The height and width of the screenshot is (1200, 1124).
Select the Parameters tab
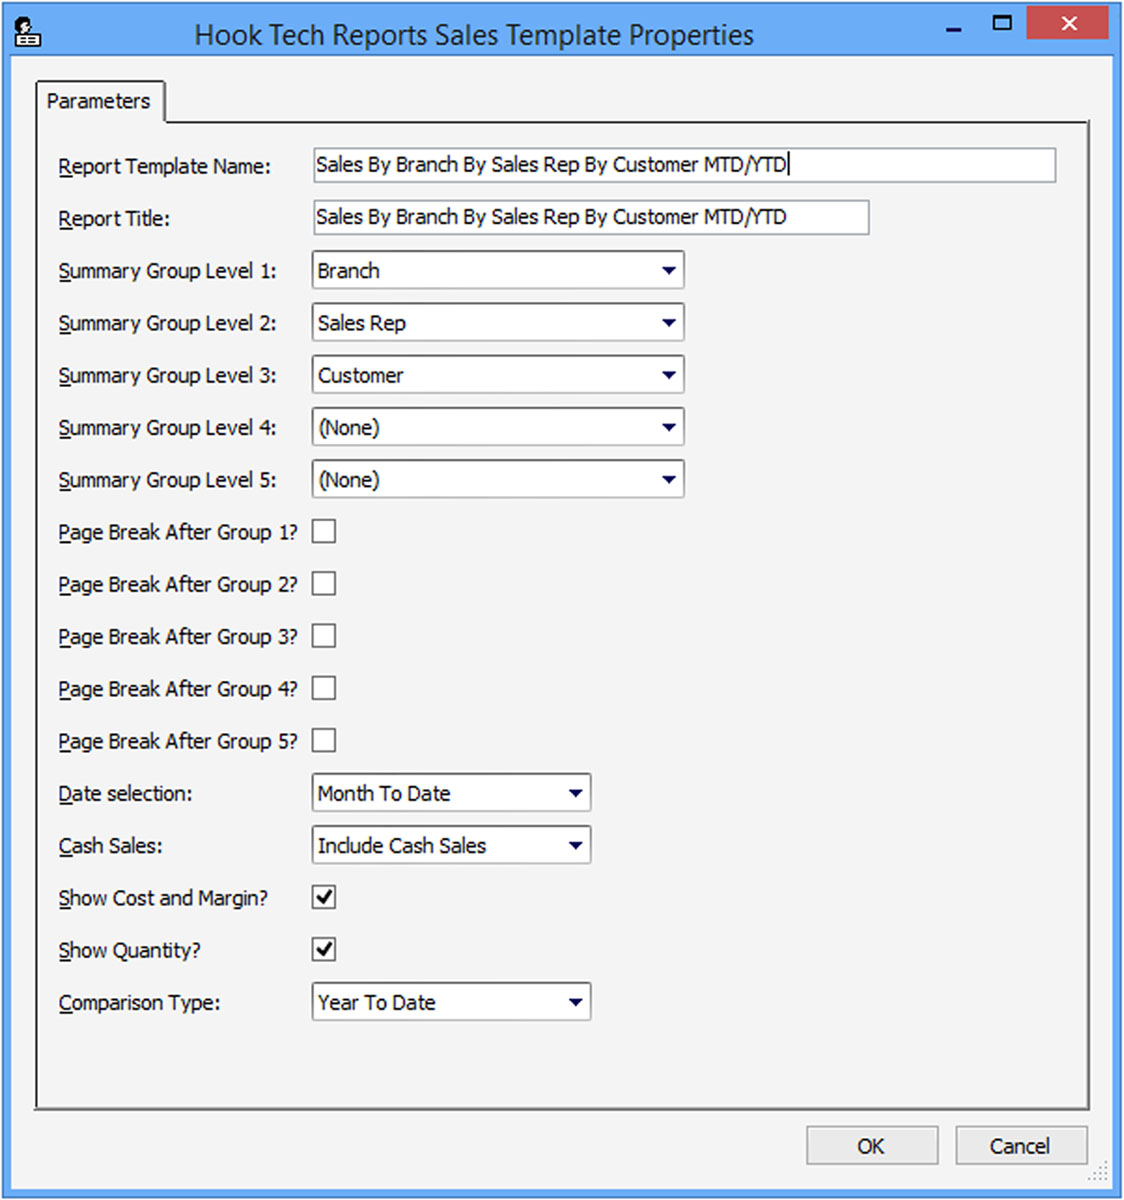click(x=99, y=101)
